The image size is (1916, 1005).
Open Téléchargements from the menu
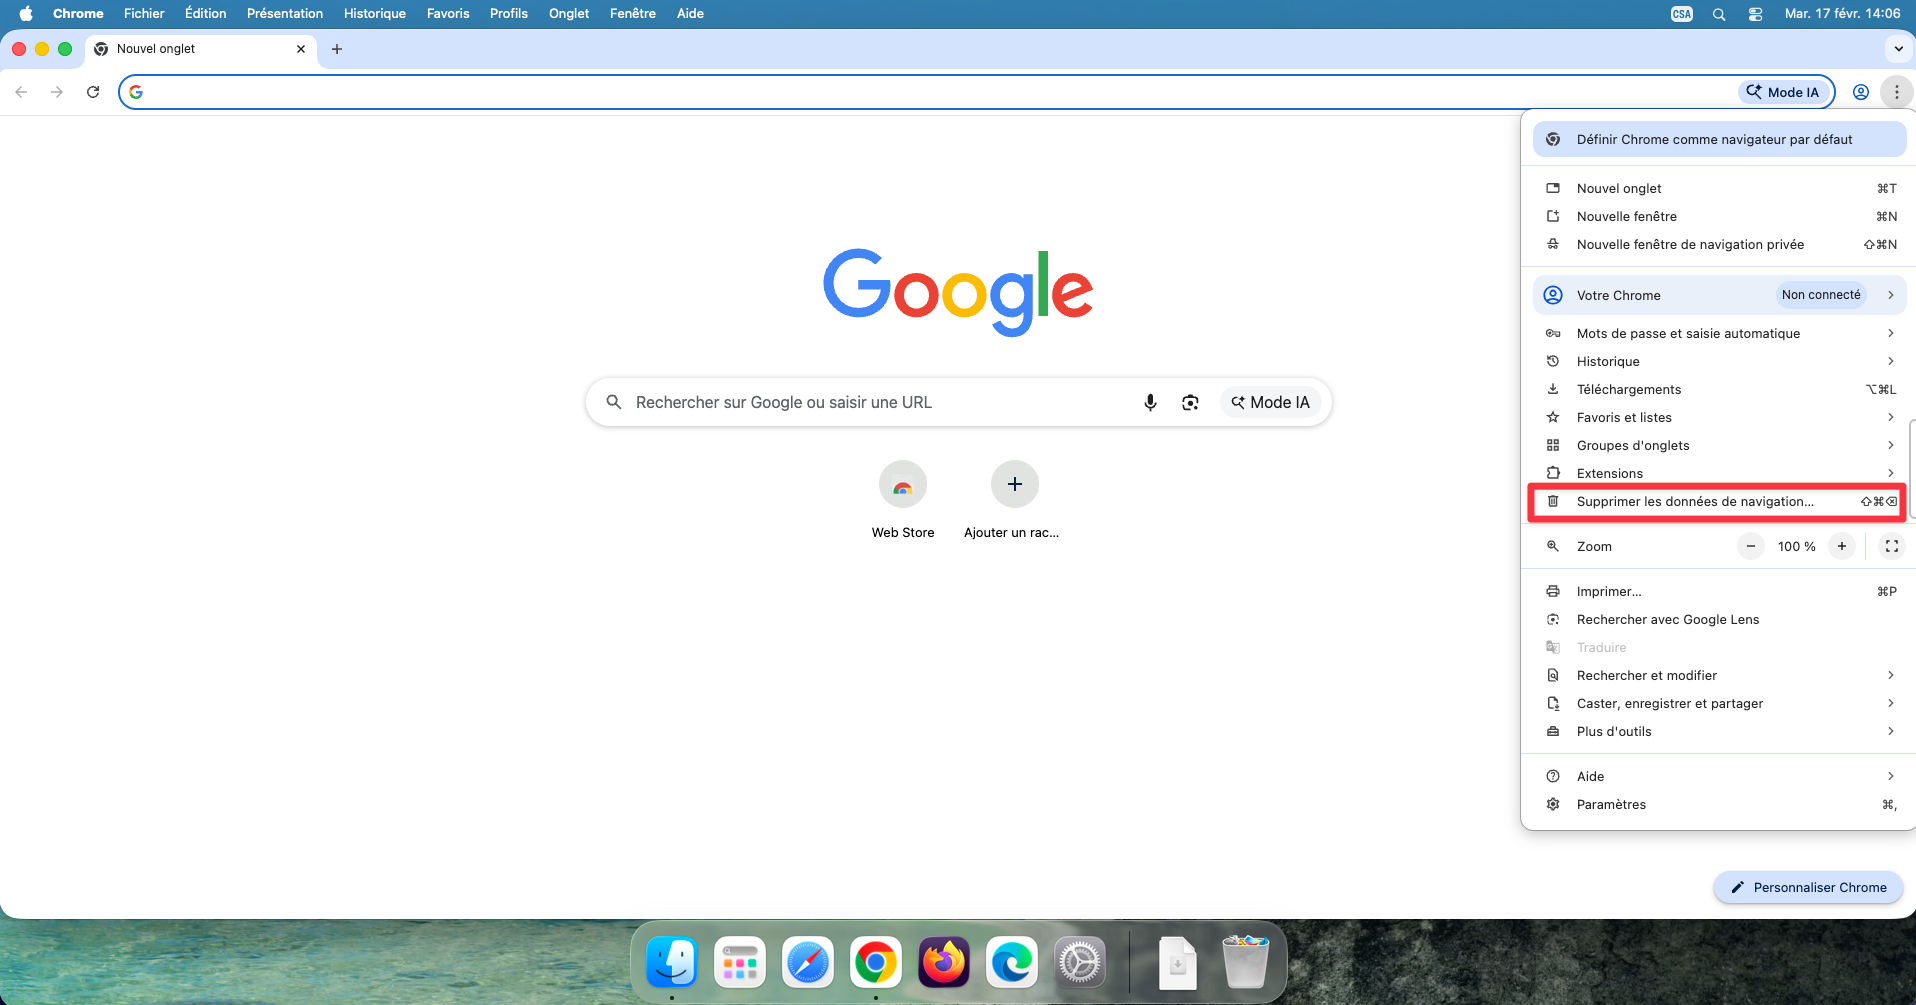click(x=1718, y=389)
